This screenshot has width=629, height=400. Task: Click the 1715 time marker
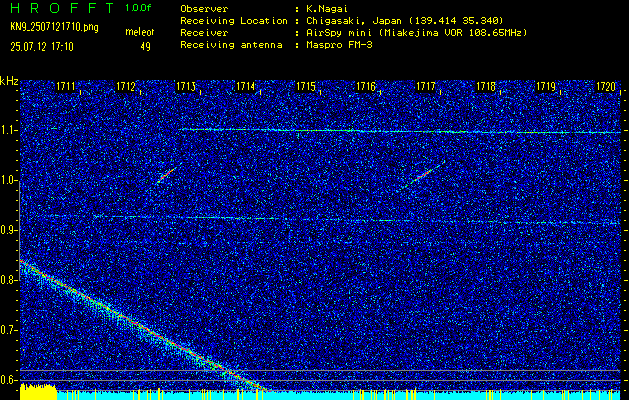click(306, 86)
